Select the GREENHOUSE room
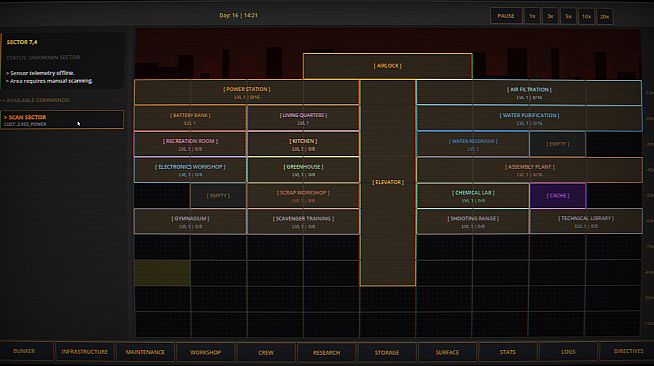Image resolution: width=654 pixels, height=366 pixels. point(303,170)
